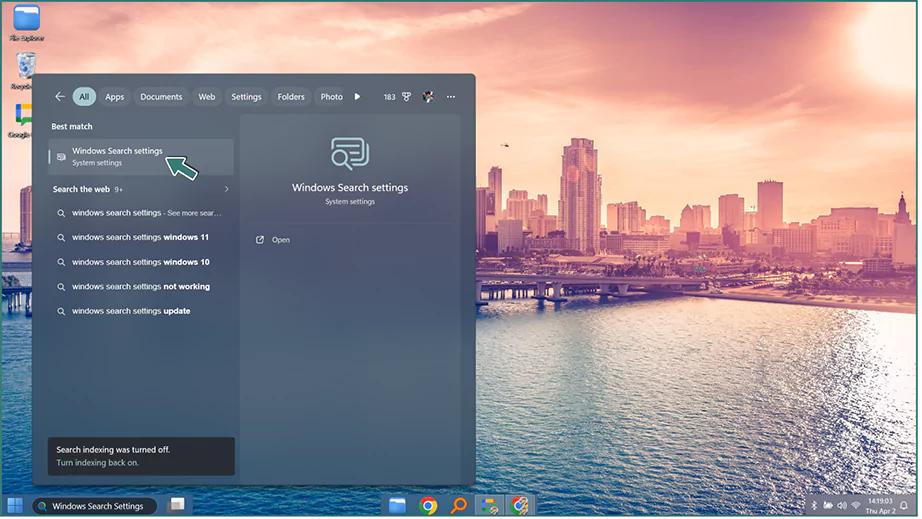Click the taskbar search box
The width and height of the screenshot is (922, 519).
(x=95, y=507)
